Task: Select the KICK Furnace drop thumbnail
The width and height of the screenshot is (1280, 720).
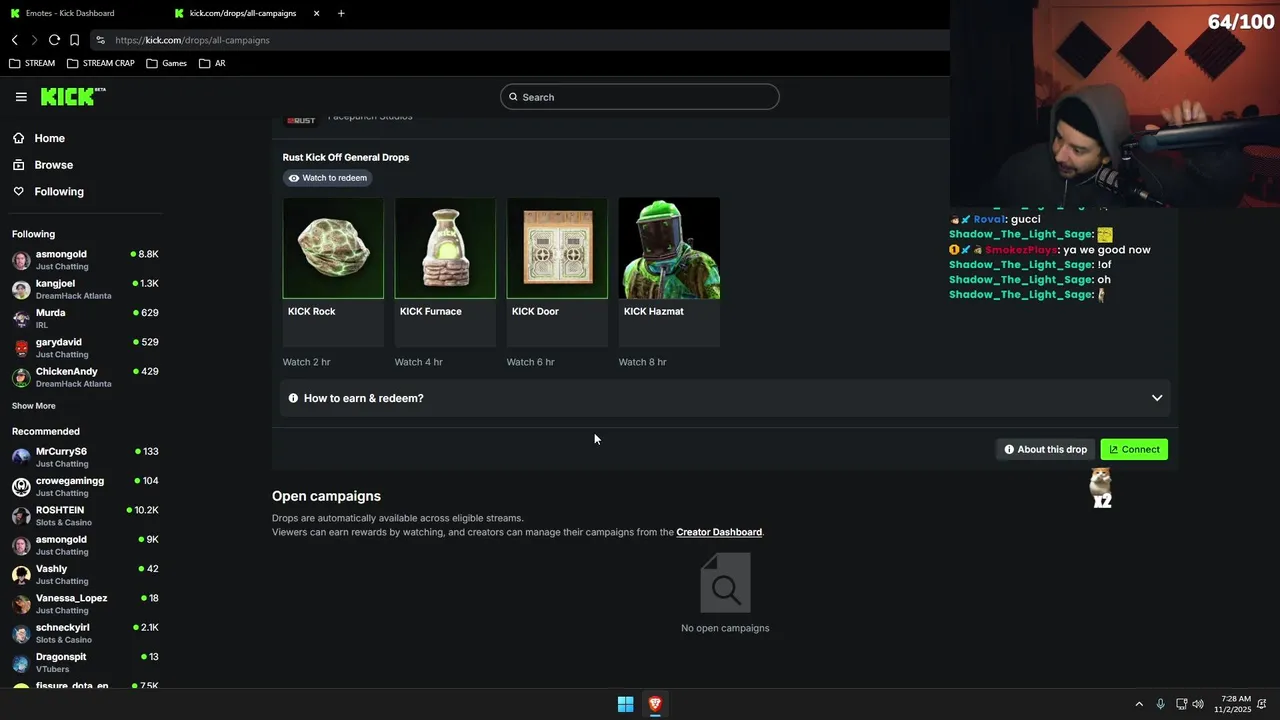Action: 445,248
